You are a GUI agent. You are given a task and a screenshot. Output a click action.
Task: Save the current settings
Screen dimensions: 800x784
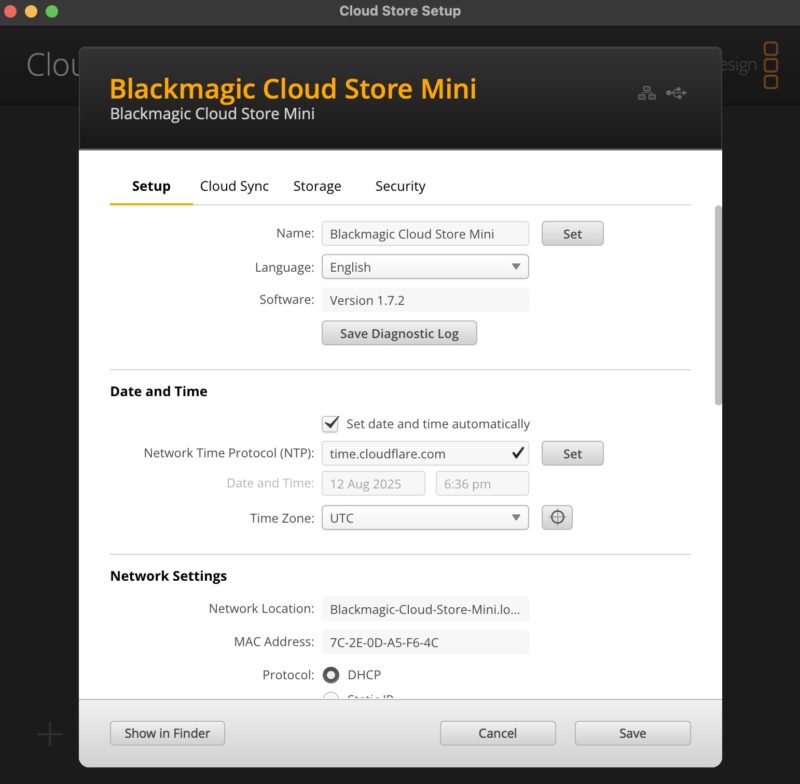[x=632, y=733]
